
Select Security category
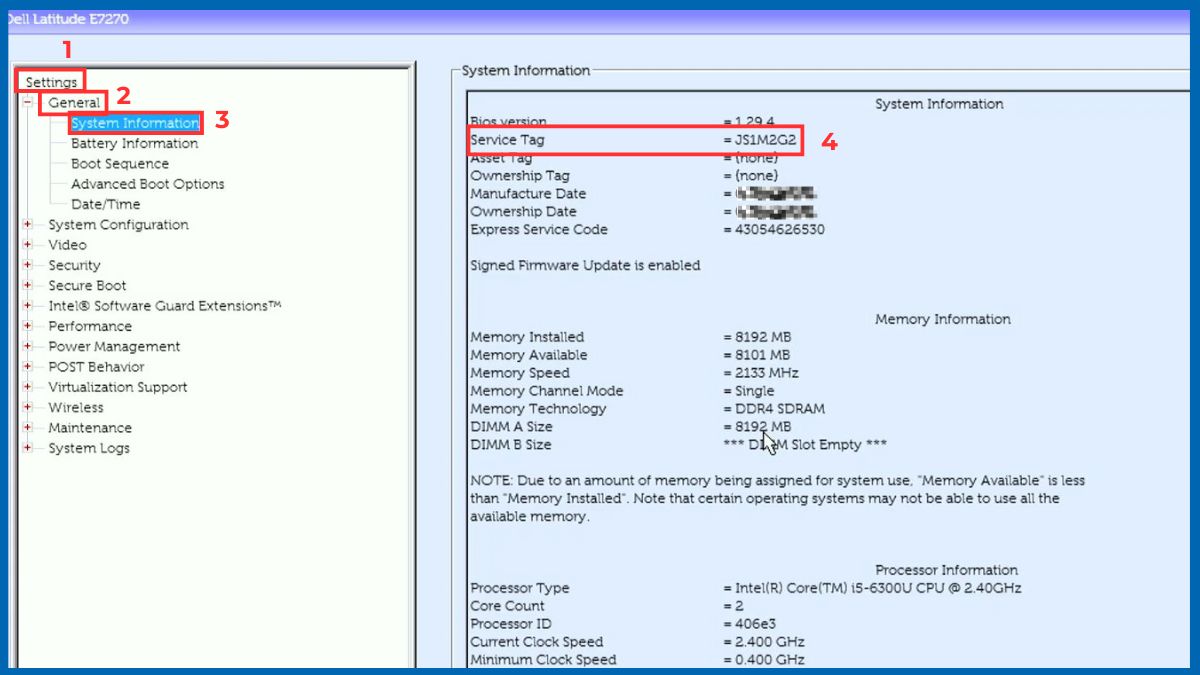[x=74, y=265]
